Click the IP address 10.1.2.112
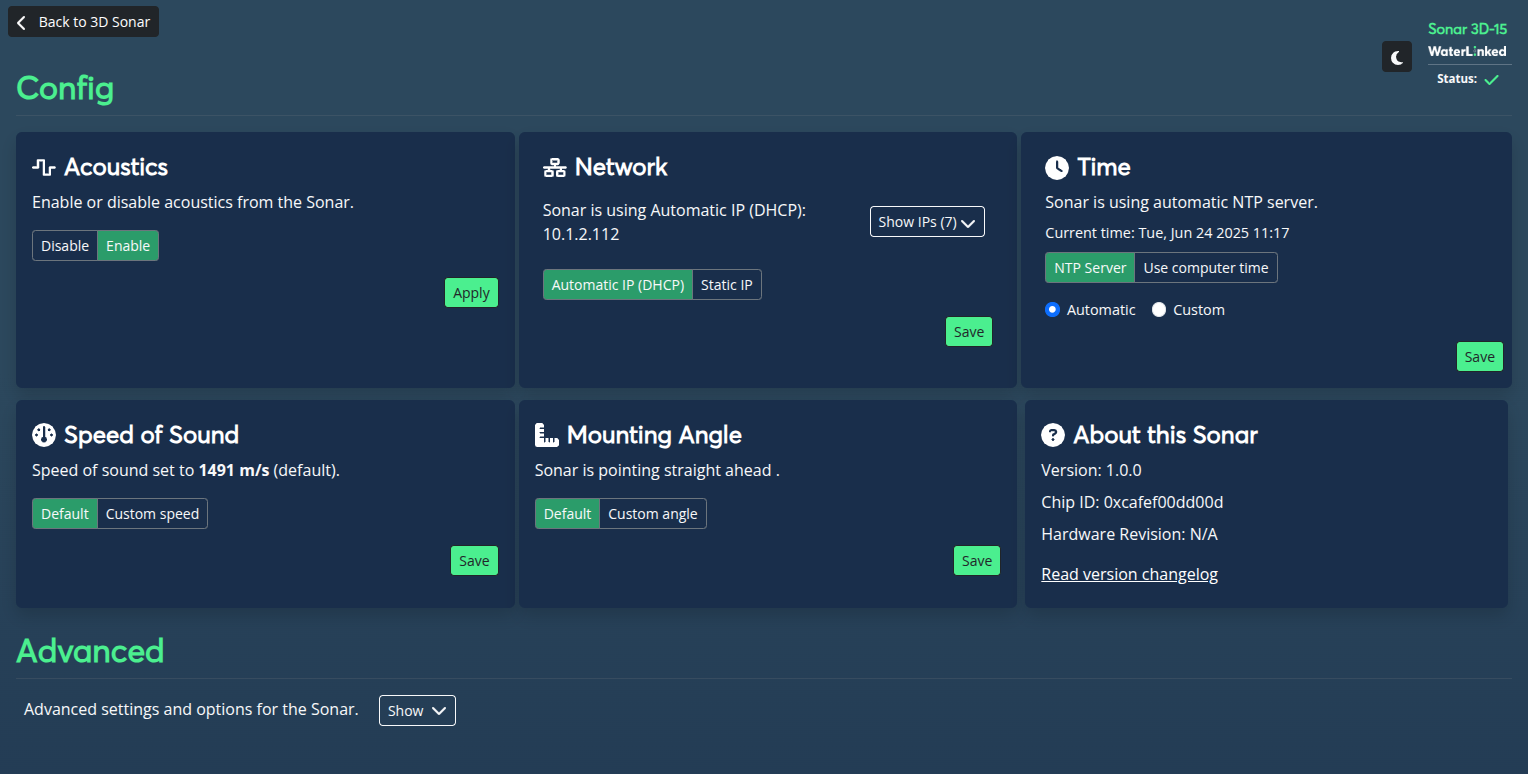The image size is (1528, 774). click(x=581, y=235)
